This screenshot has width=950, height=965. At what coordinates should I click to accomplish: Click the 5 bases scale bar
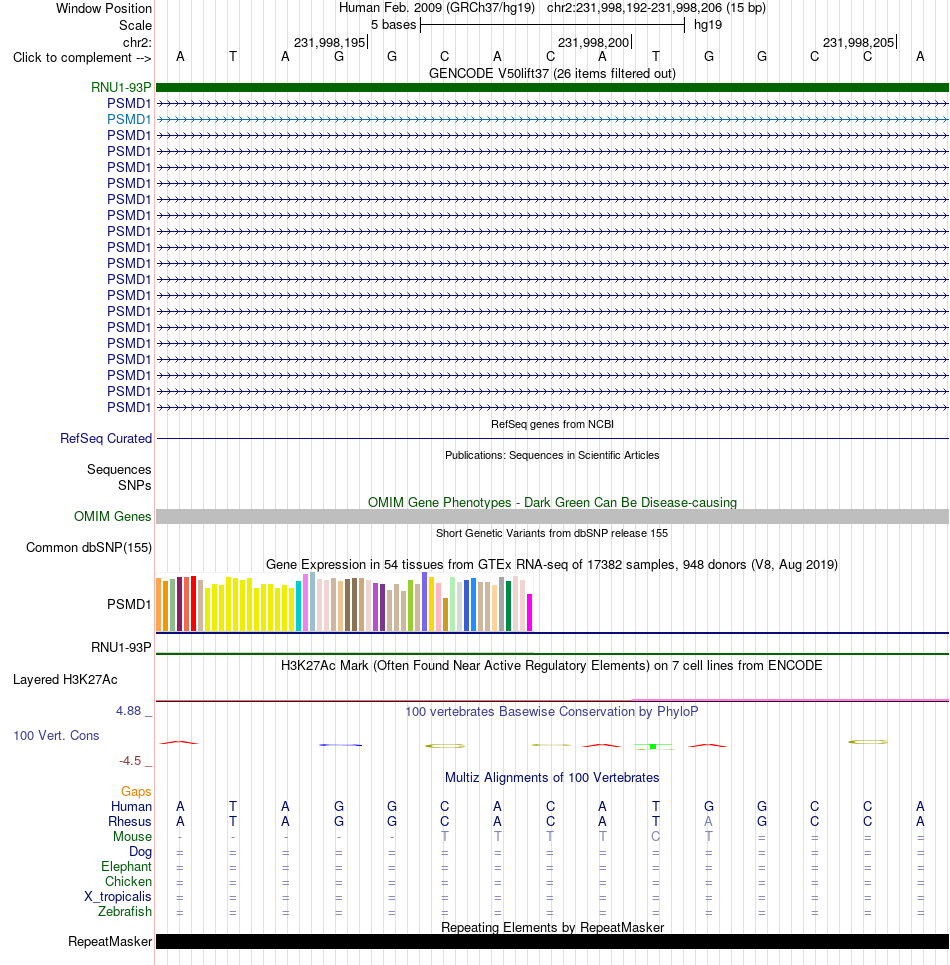coord(552,25)
